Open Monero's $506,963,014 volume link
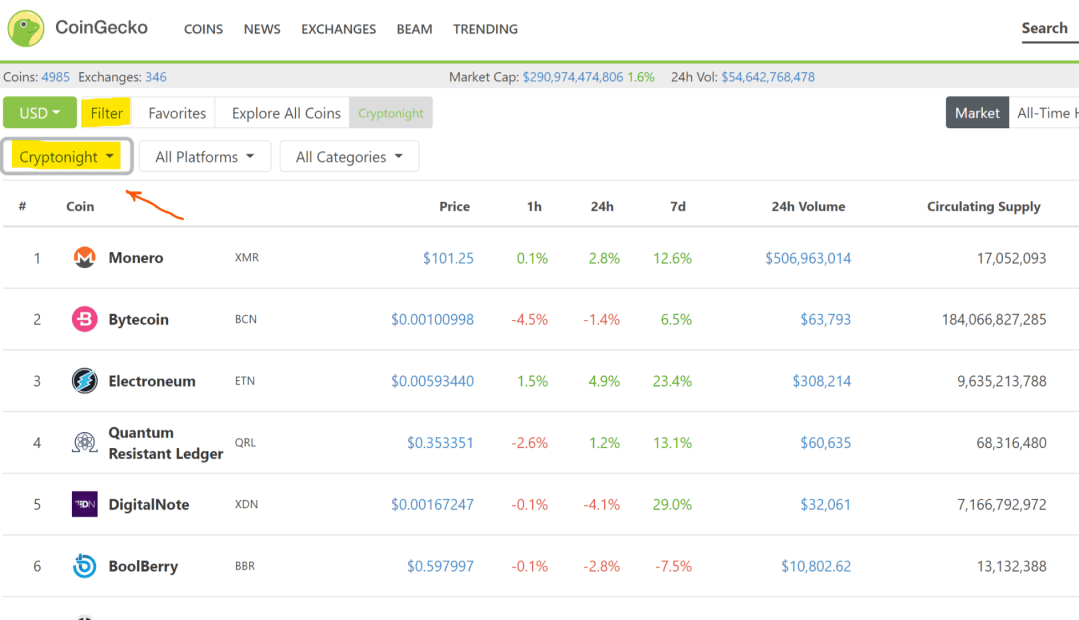 coord(808,257)
